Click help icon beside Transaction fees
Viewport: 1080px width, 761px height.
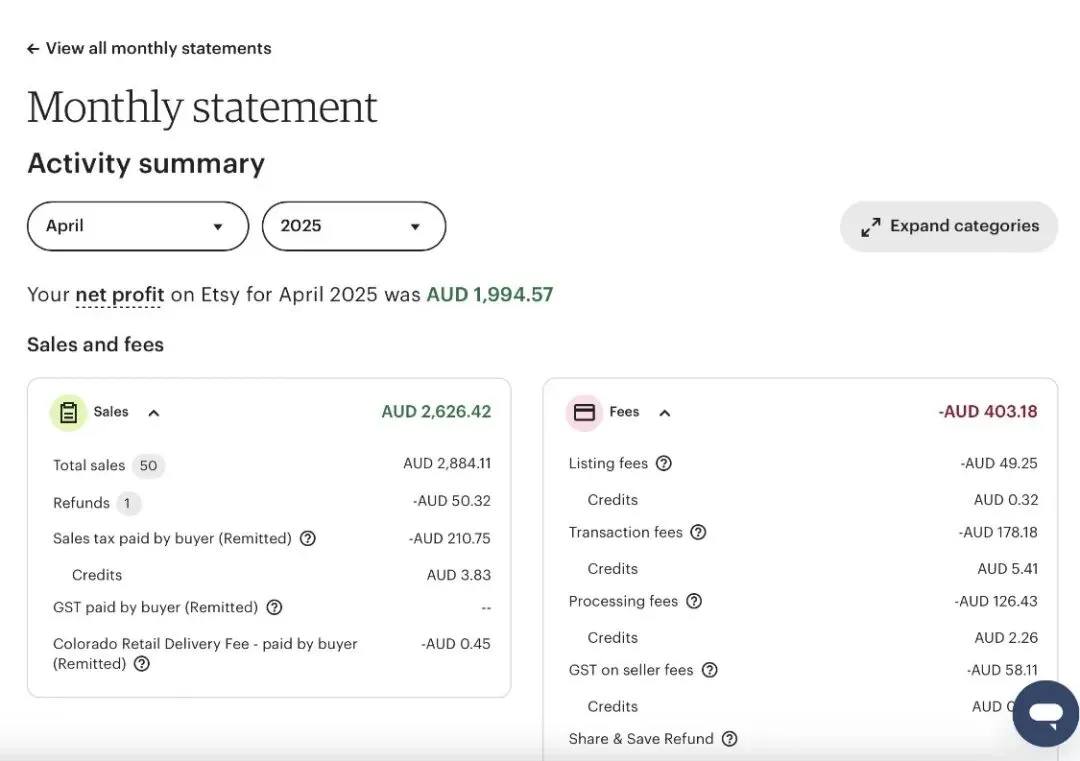click(x=698, y=533)
